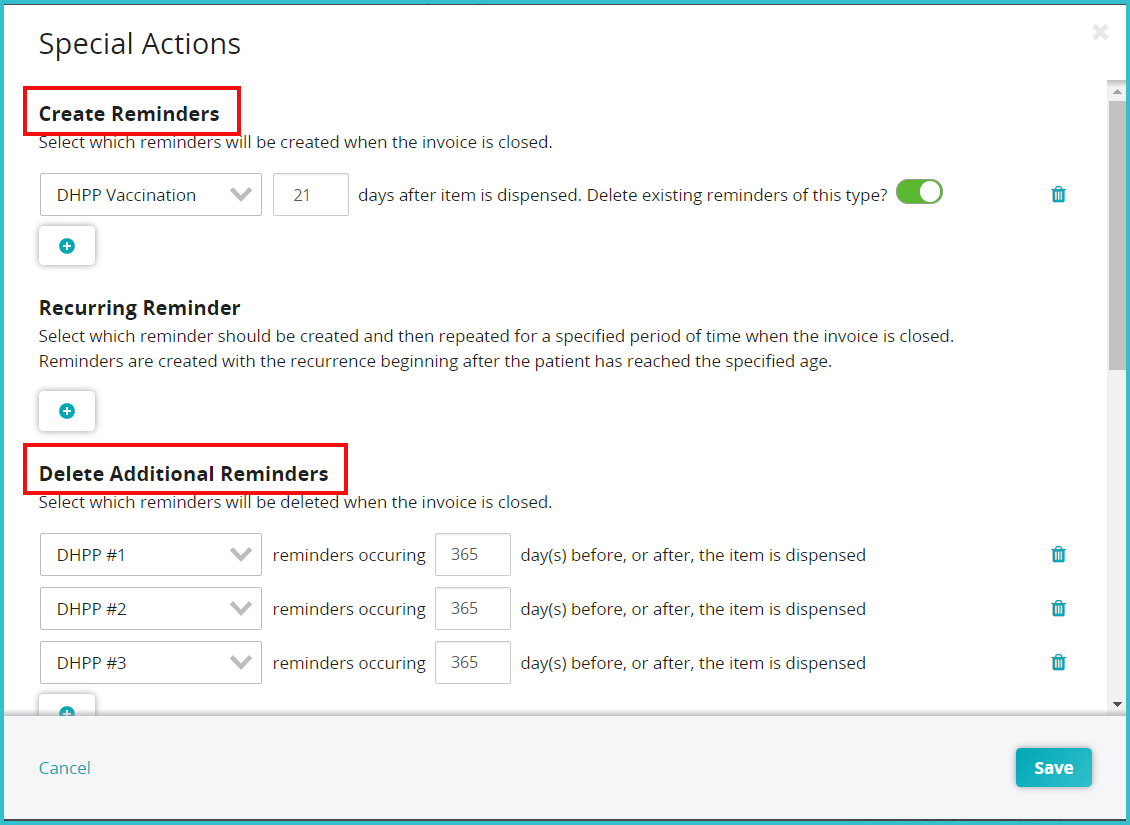Open the DHPP #3 reminder selector

click(150, 662)
